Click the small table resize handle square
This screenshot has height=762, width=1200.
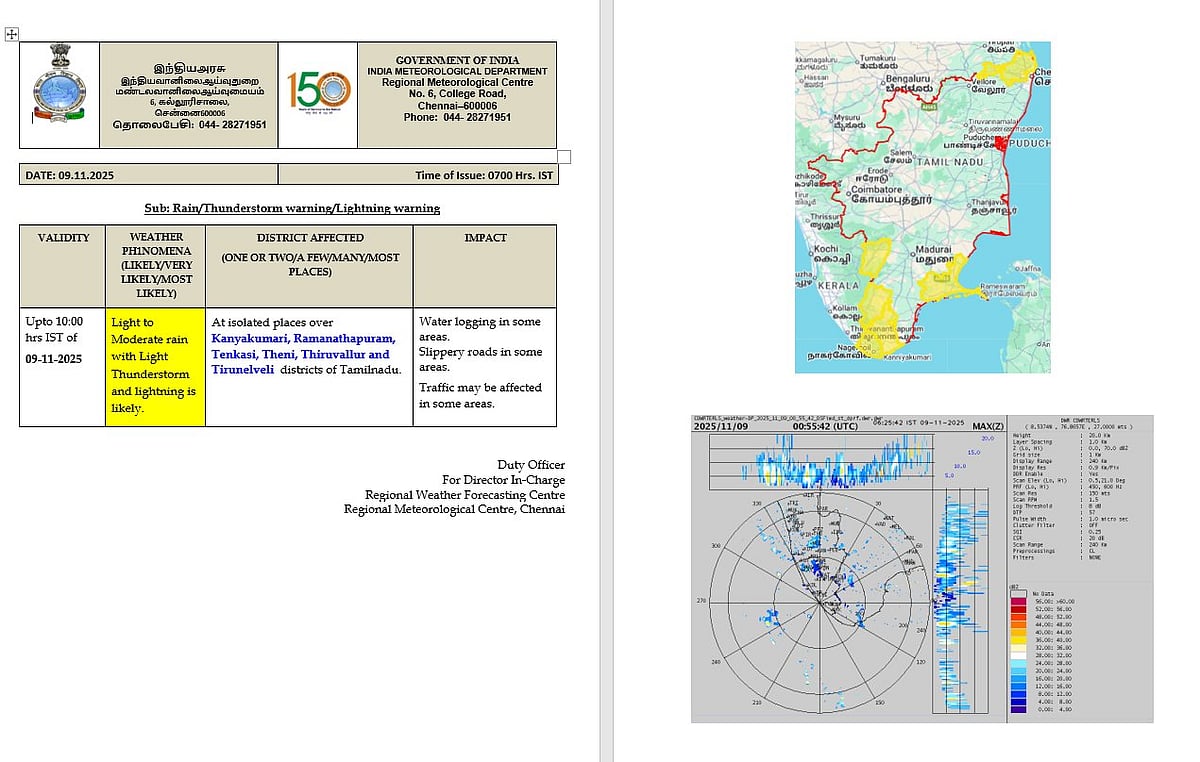click(x=563, y=156)
